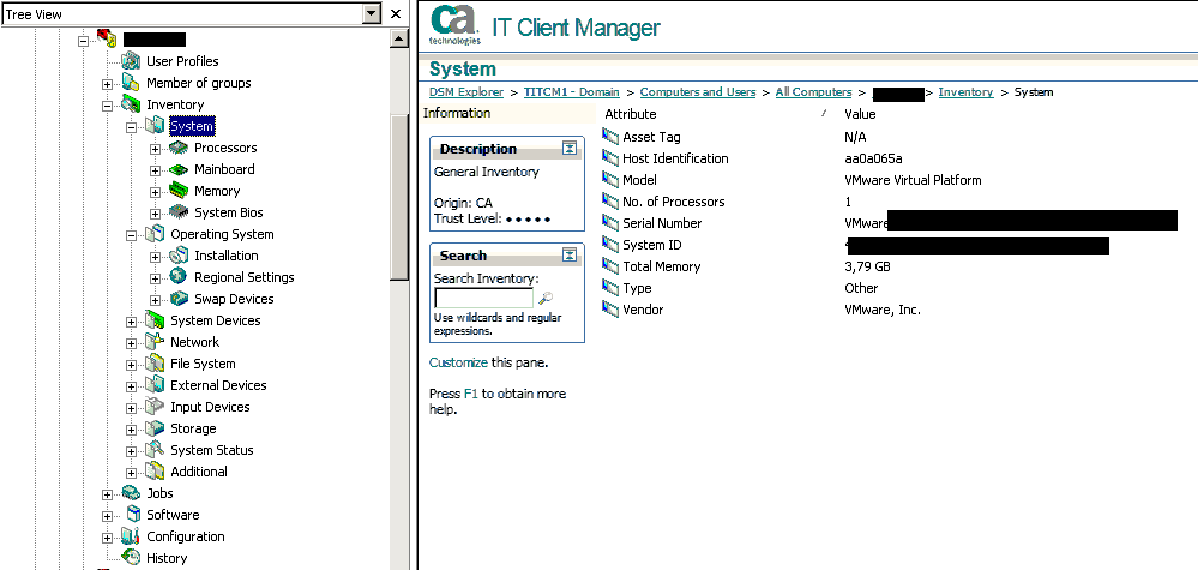Click the Member of groups icon
The image size is (1198, 570).
click(x=131, y=83)
